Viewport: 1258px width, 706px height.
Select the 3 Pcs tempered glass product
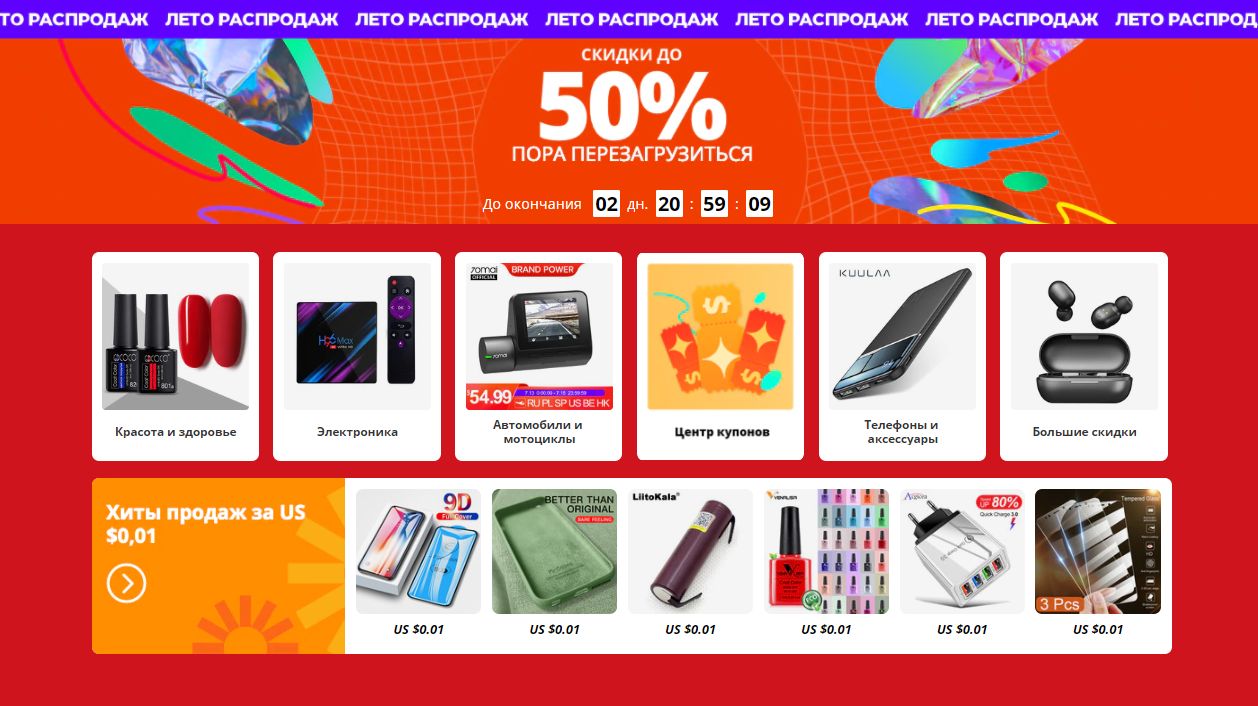click(x=1098, y=551)
